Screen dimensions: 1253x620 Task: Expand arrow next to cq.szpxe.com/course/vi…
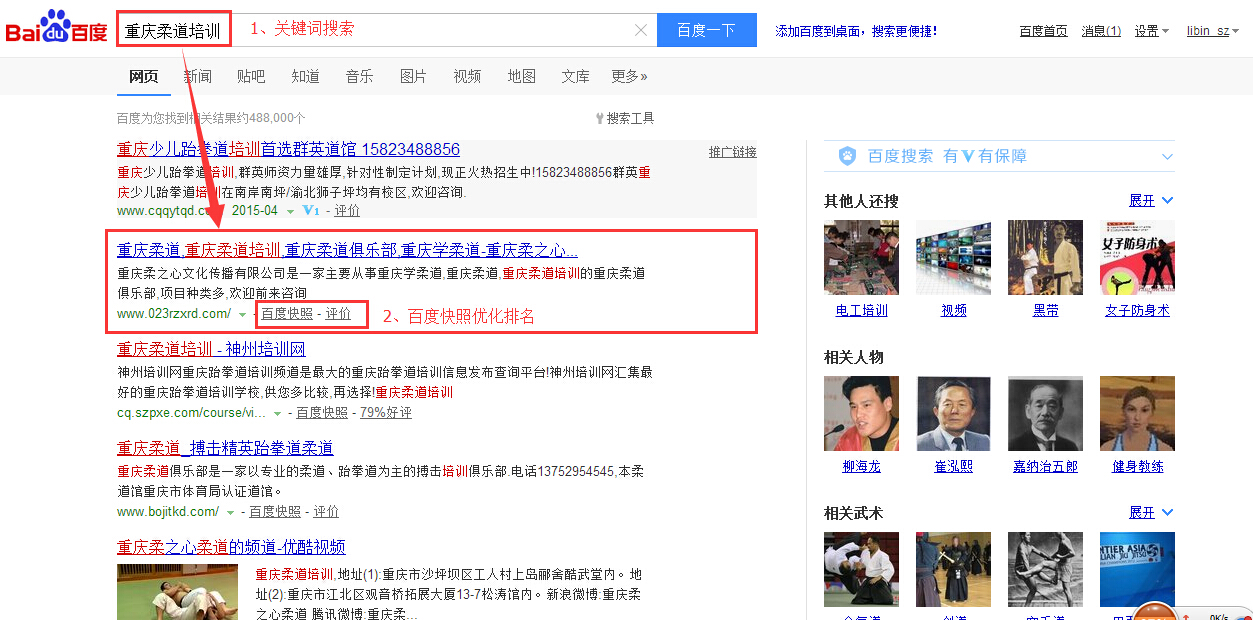pos(277,413)
